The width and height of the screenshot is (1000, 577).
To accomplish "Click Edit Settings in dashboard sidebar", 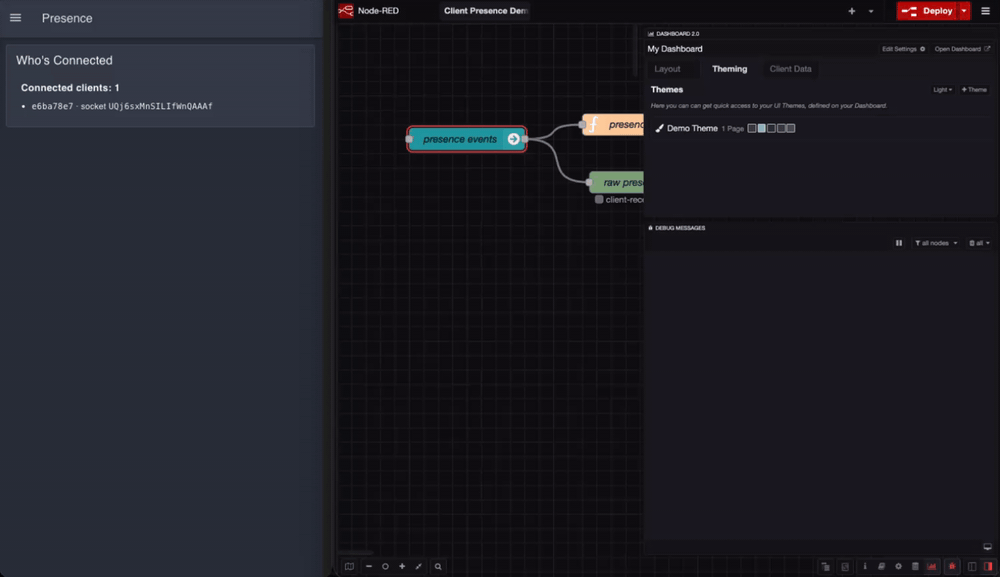I will [903, 49].
